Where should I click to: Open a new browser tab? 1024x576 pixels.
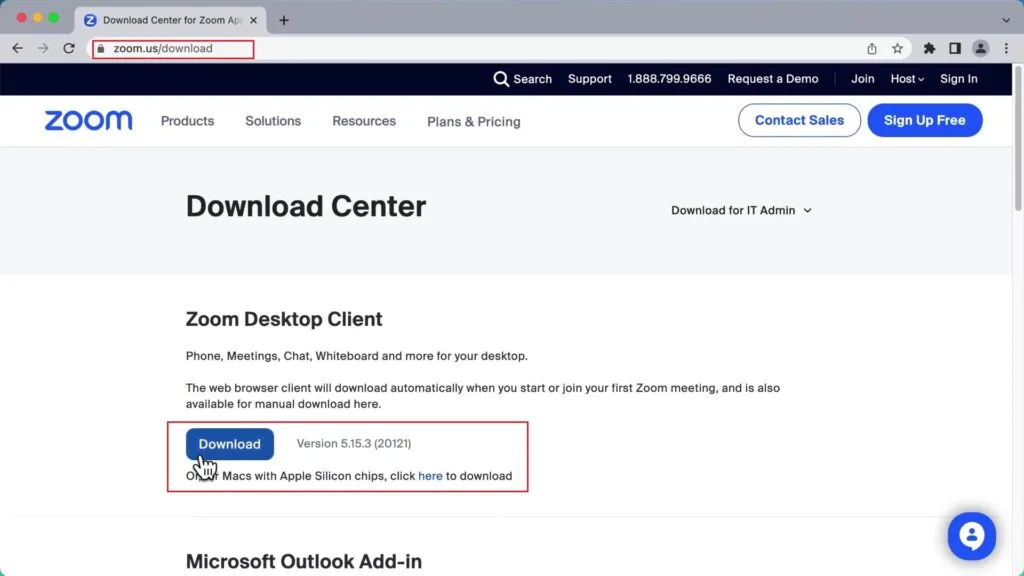(x=284, y=20)
